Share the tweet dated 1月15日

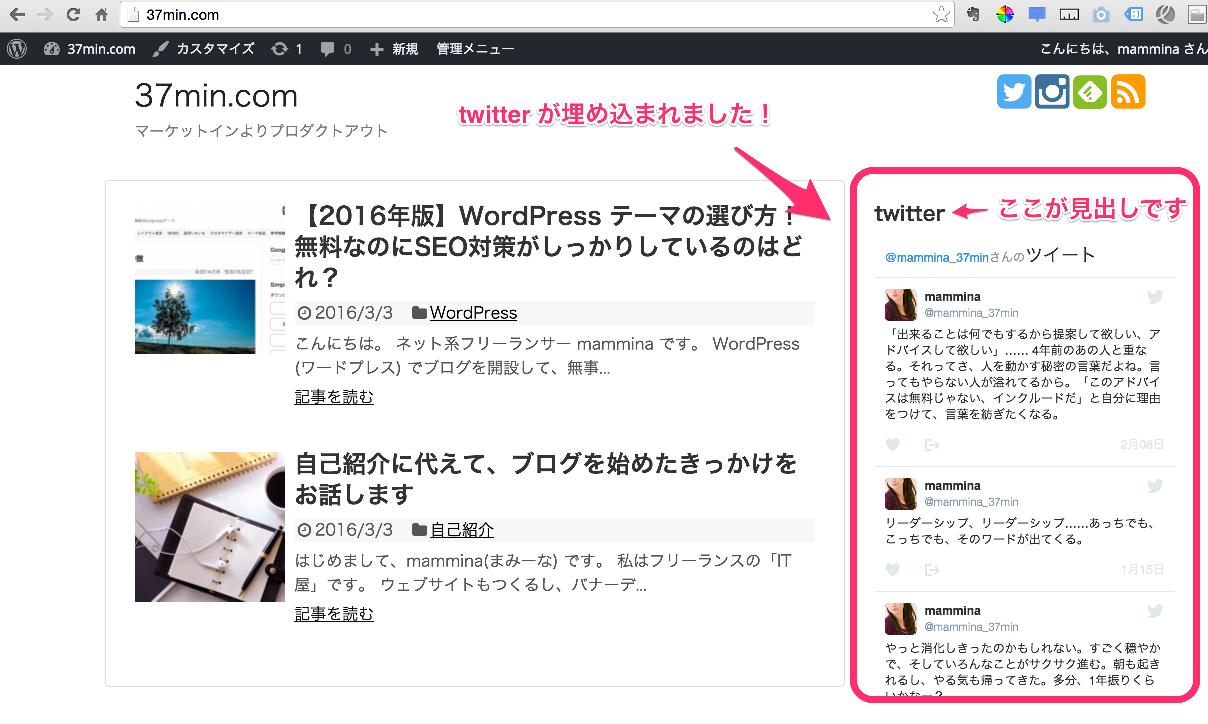(x=931, y=569)
